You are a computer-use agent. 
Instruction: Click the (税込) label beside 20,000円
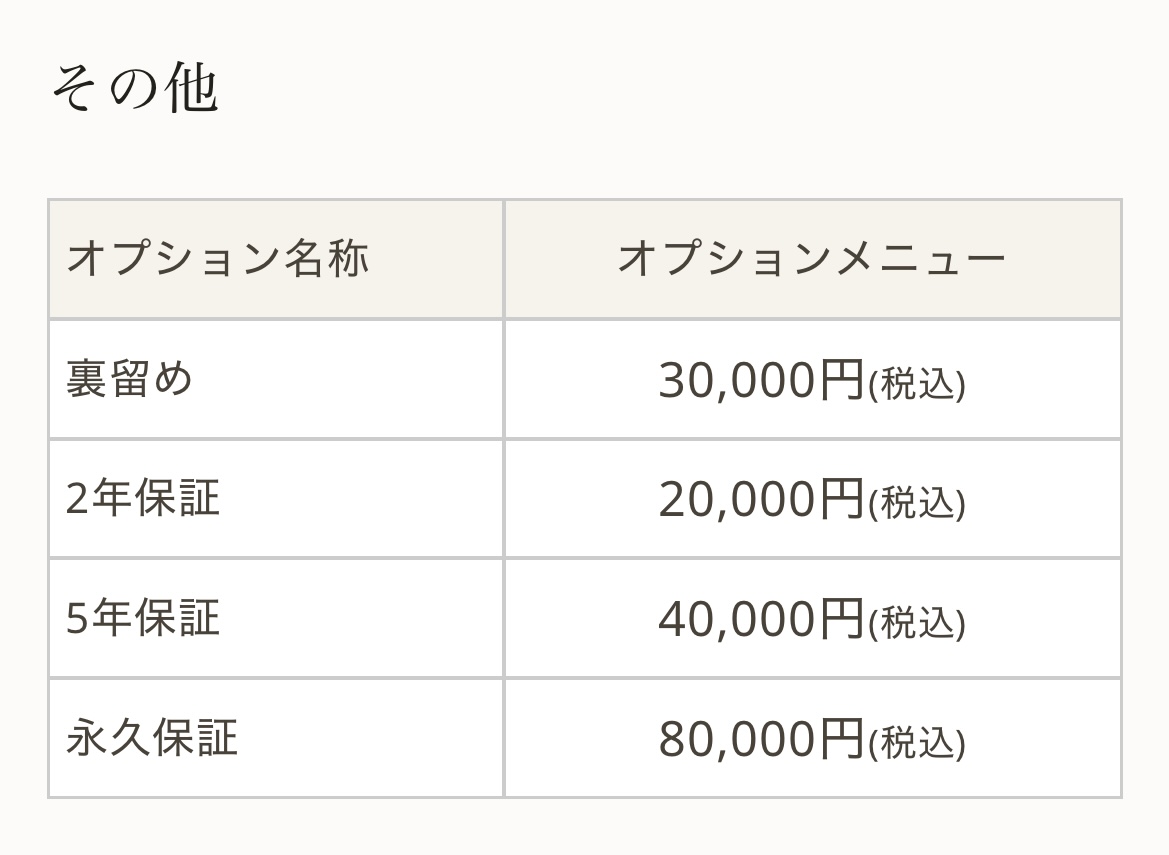(x=916, y=503)
